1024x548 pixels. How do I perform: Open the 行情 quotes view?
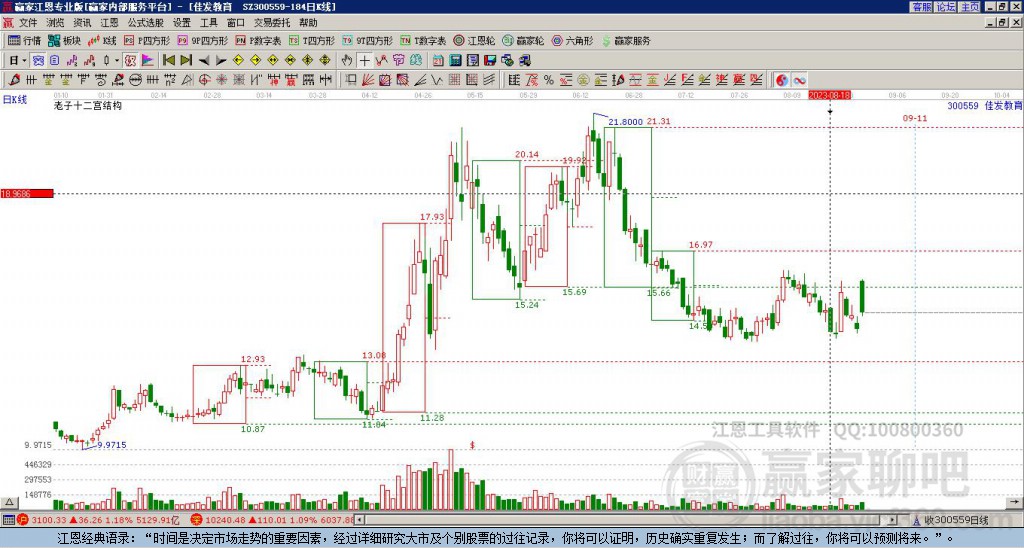click(25, 40)
